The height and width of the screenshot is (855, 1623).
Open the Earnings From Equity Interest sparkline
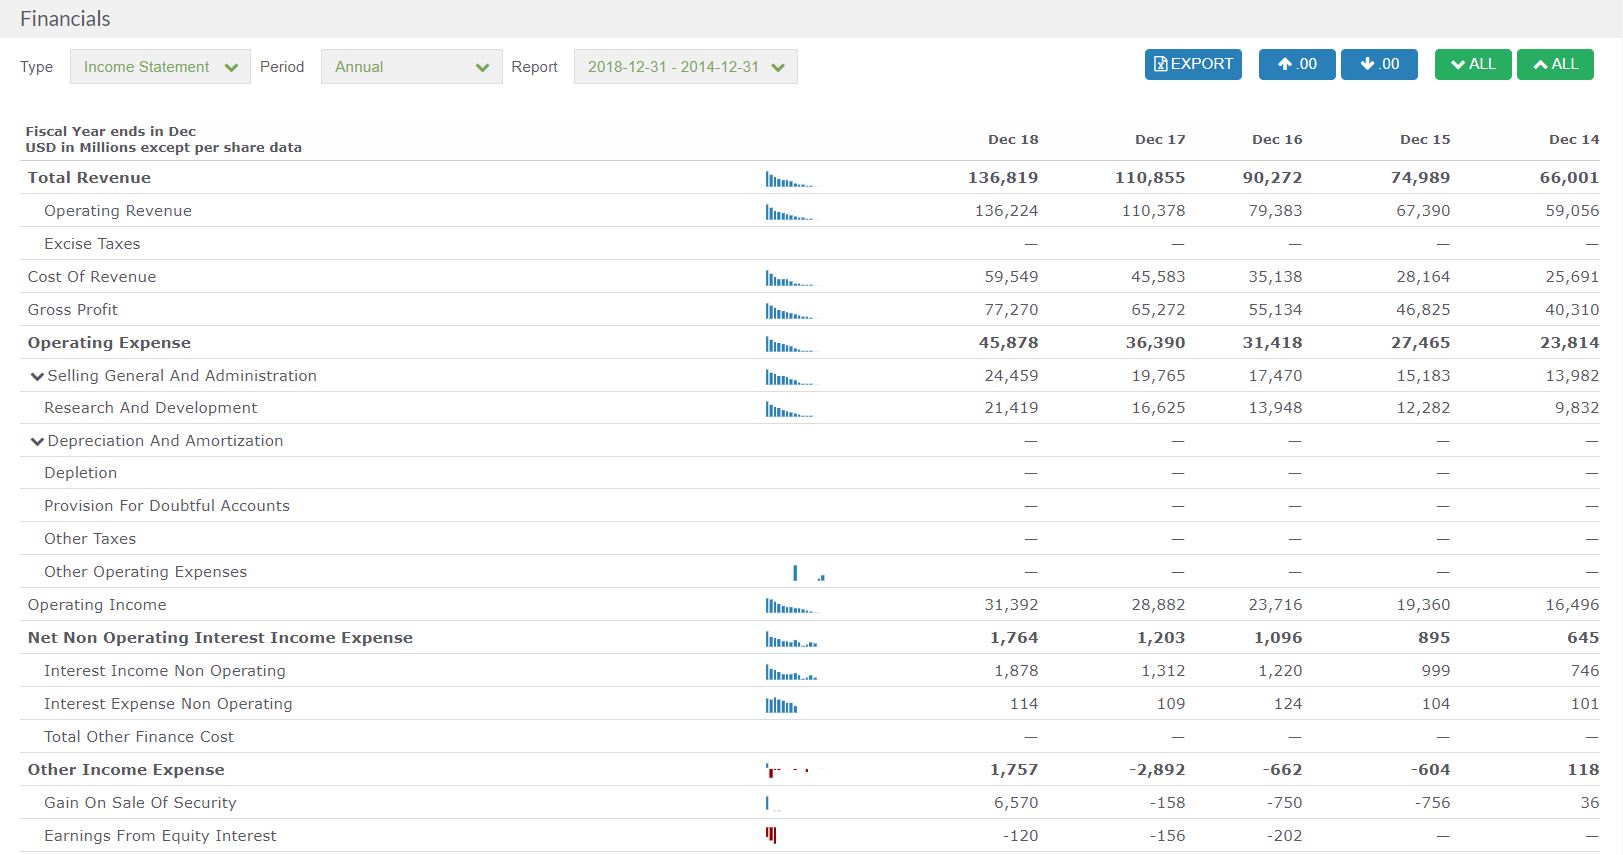coord(771,835)
